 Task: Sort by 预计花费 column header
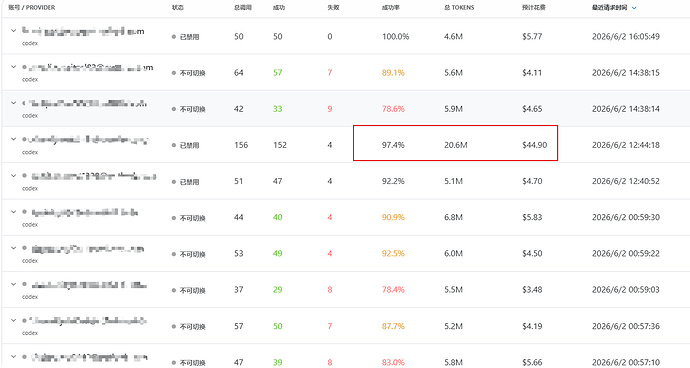[534, 7]
